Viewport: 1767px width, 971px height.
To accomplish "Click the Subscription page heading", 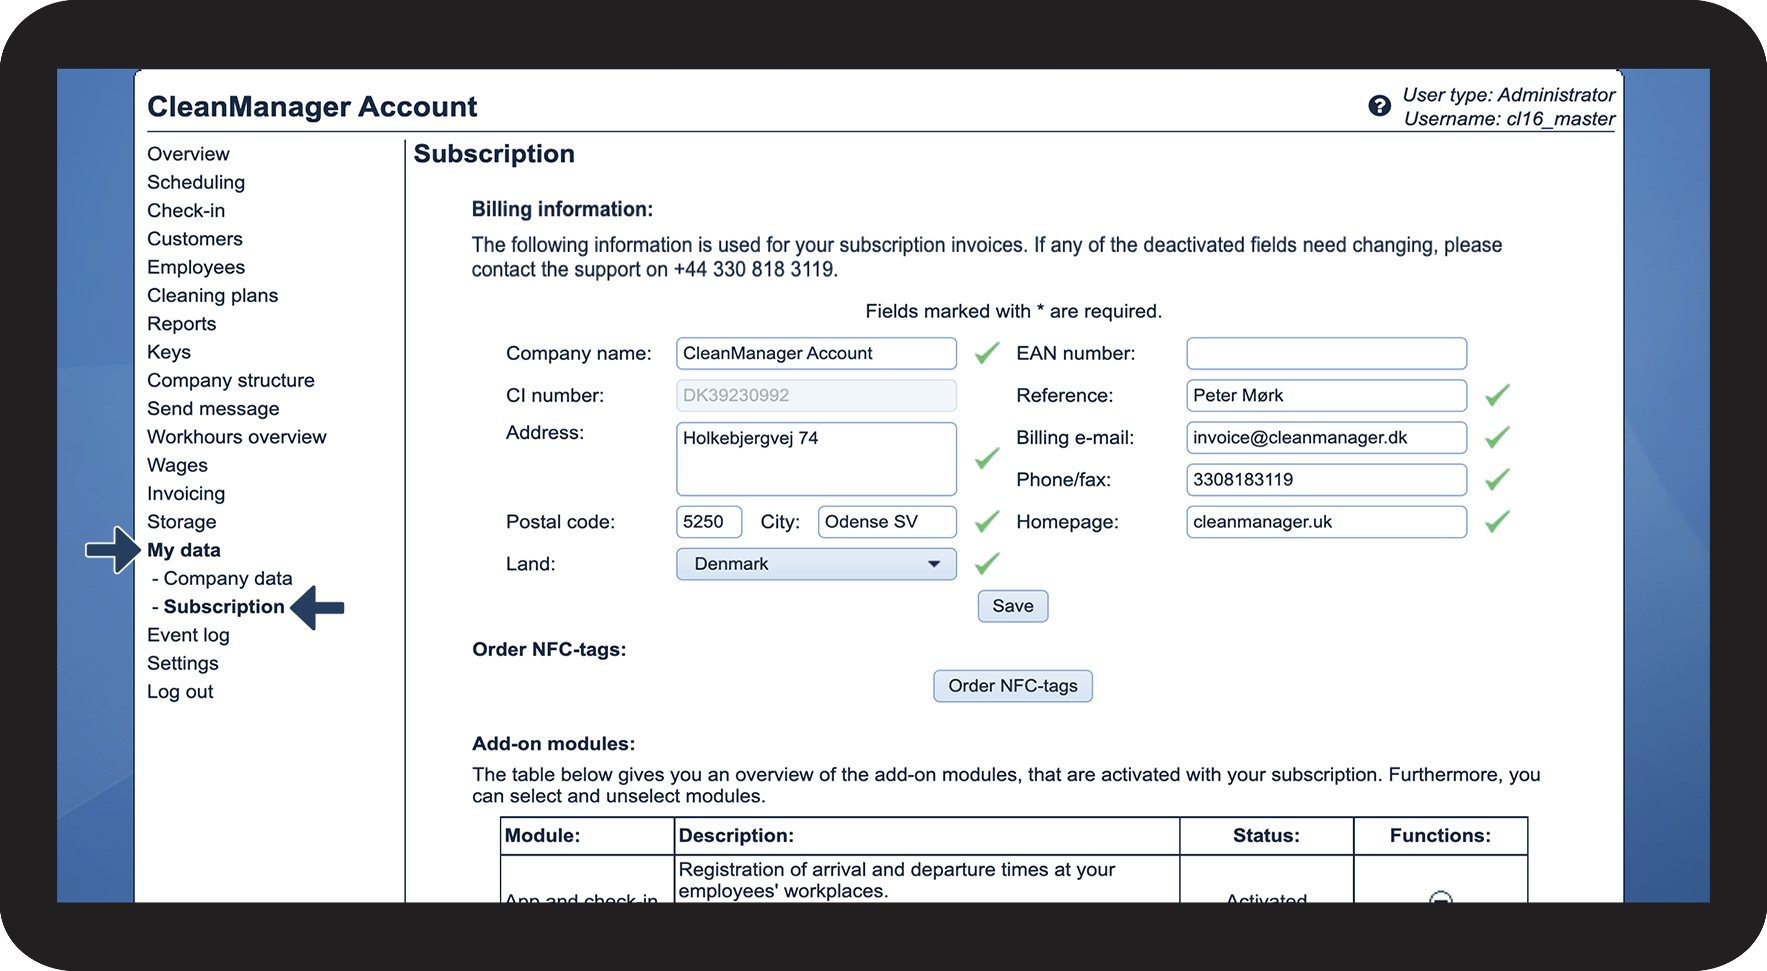I will pos(494,154).
